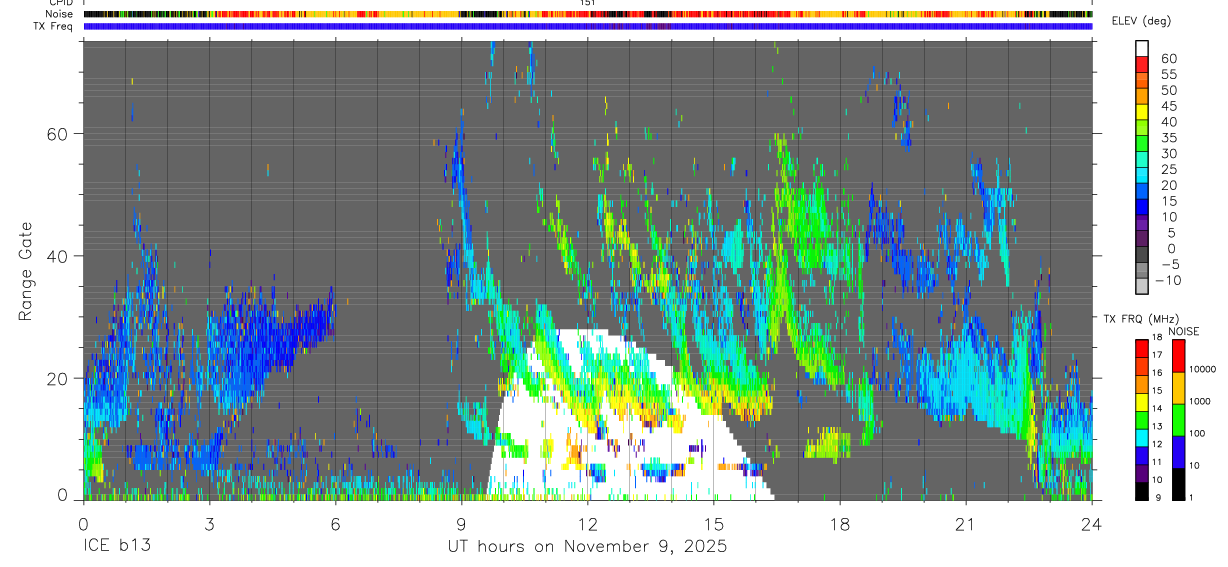Select the 'ICE b13' radar beam label
The width and height of the screenshot is (1228, 567).
pyautogui.click(x=118, y=547)
